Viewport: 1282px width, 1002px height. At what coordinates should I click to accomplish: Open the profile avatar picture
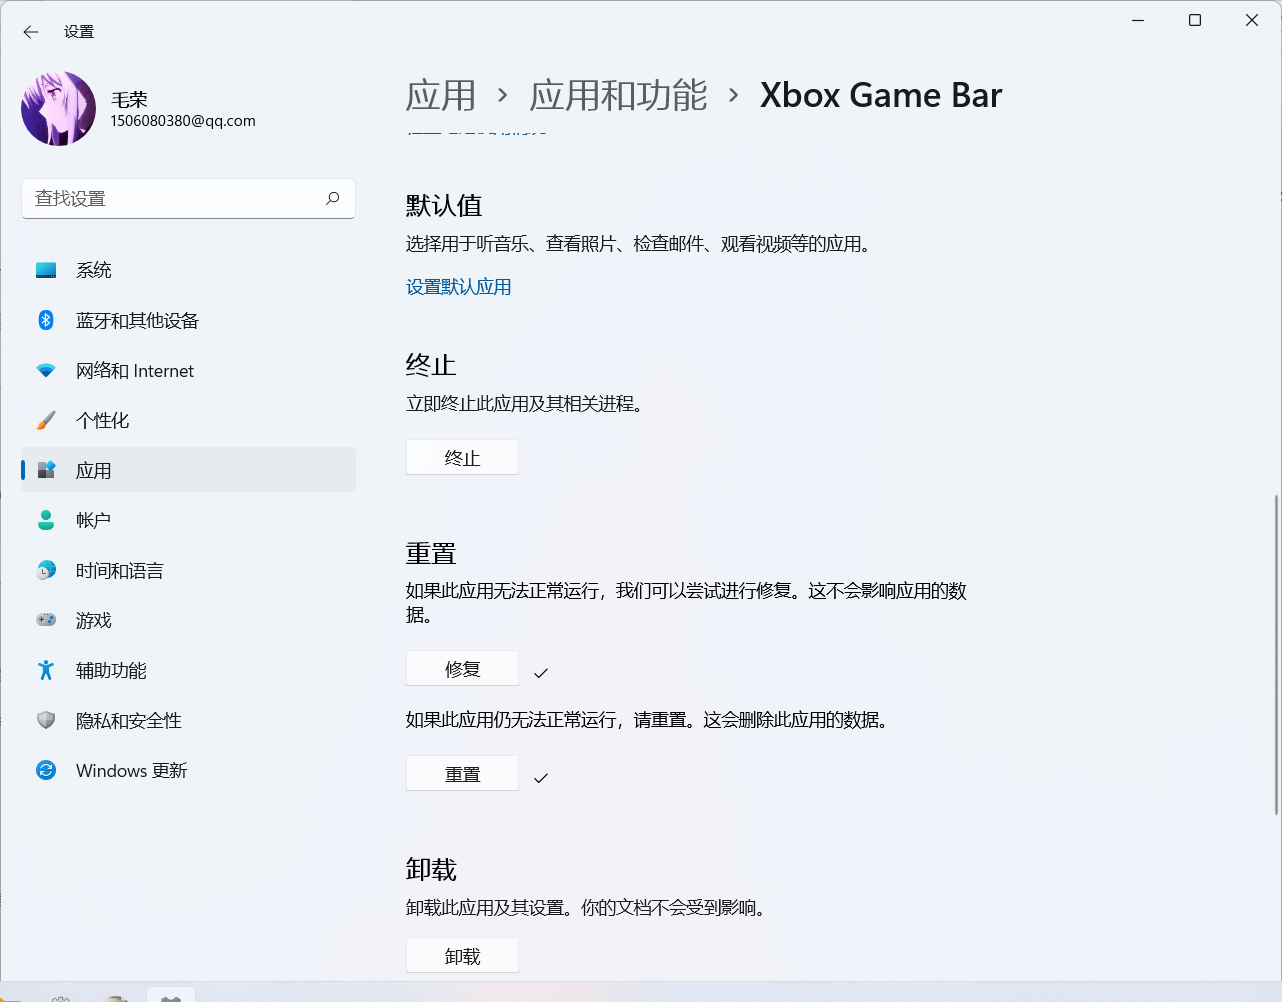[58, 108]
